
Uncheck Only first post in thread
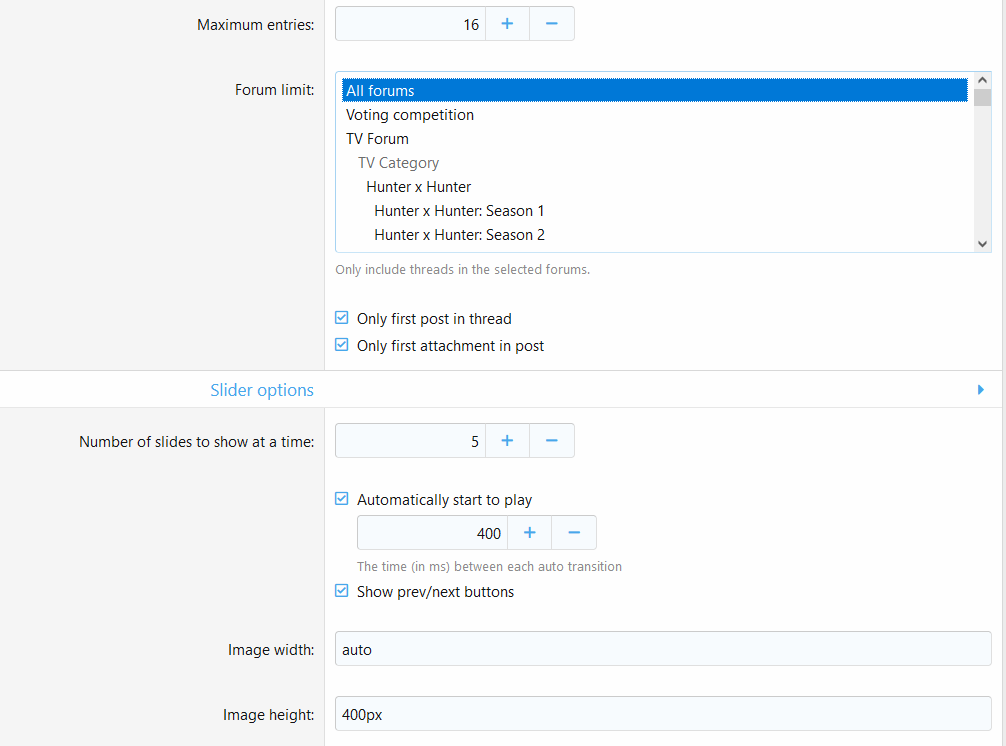point(341,317)
